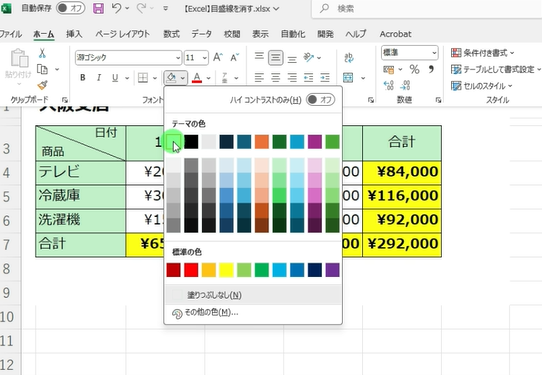Pick the yellow standard color swatch
This screenshot has width=542, height=375.
tap(226, 270)
